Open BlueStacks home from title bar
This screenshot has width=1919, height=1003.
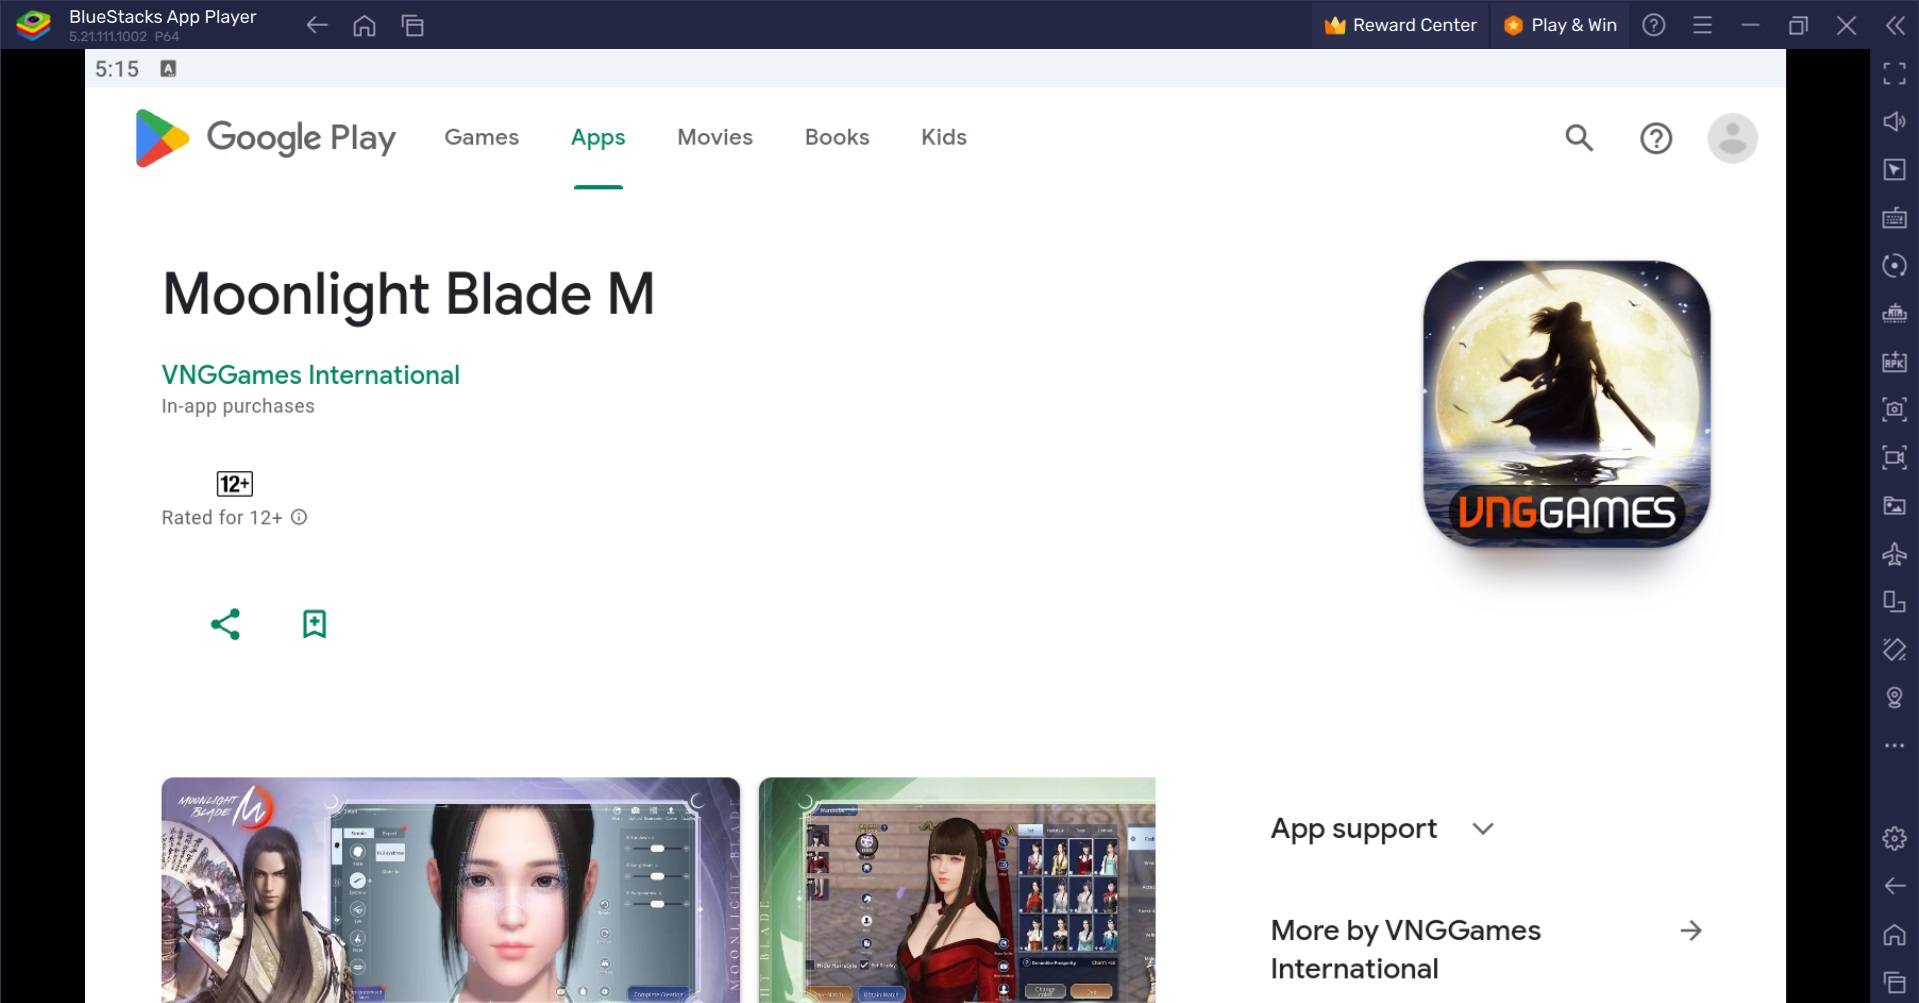(364, 25)
